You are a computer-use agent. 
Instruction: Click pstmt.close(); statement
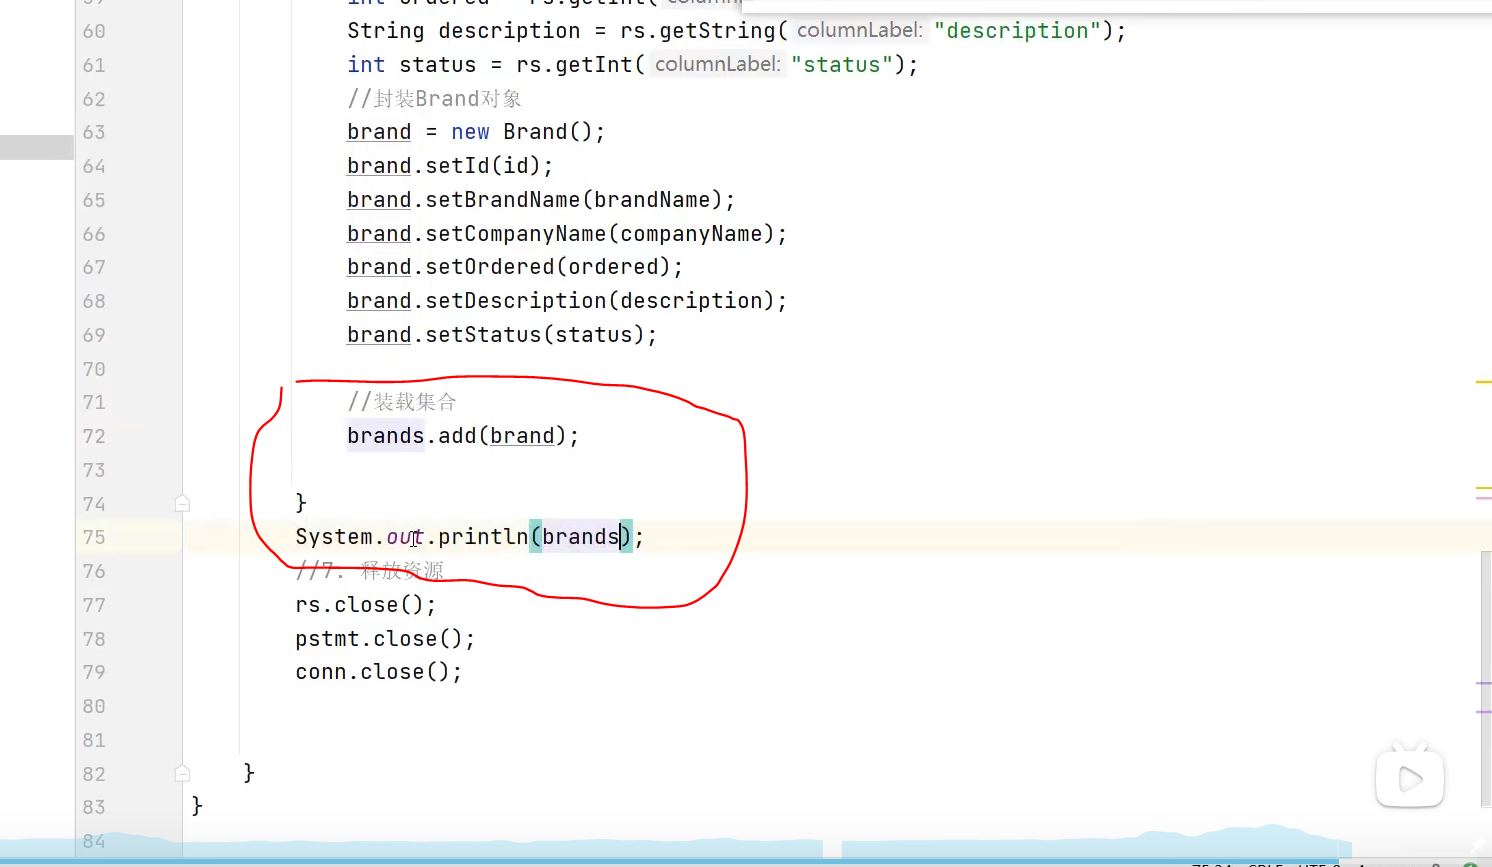[385, 639]
